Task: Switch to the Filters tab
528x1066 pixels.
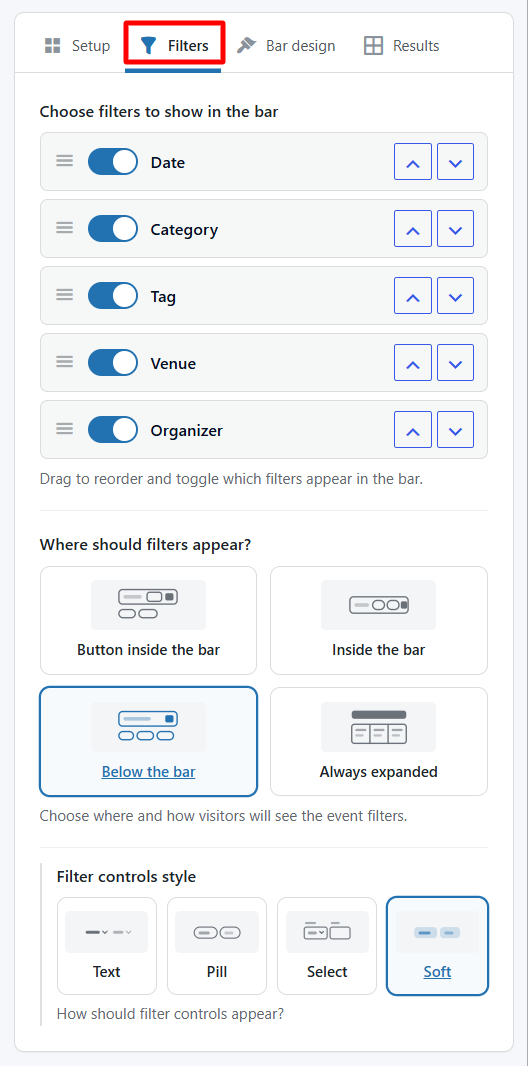Action: pos(174,46)
